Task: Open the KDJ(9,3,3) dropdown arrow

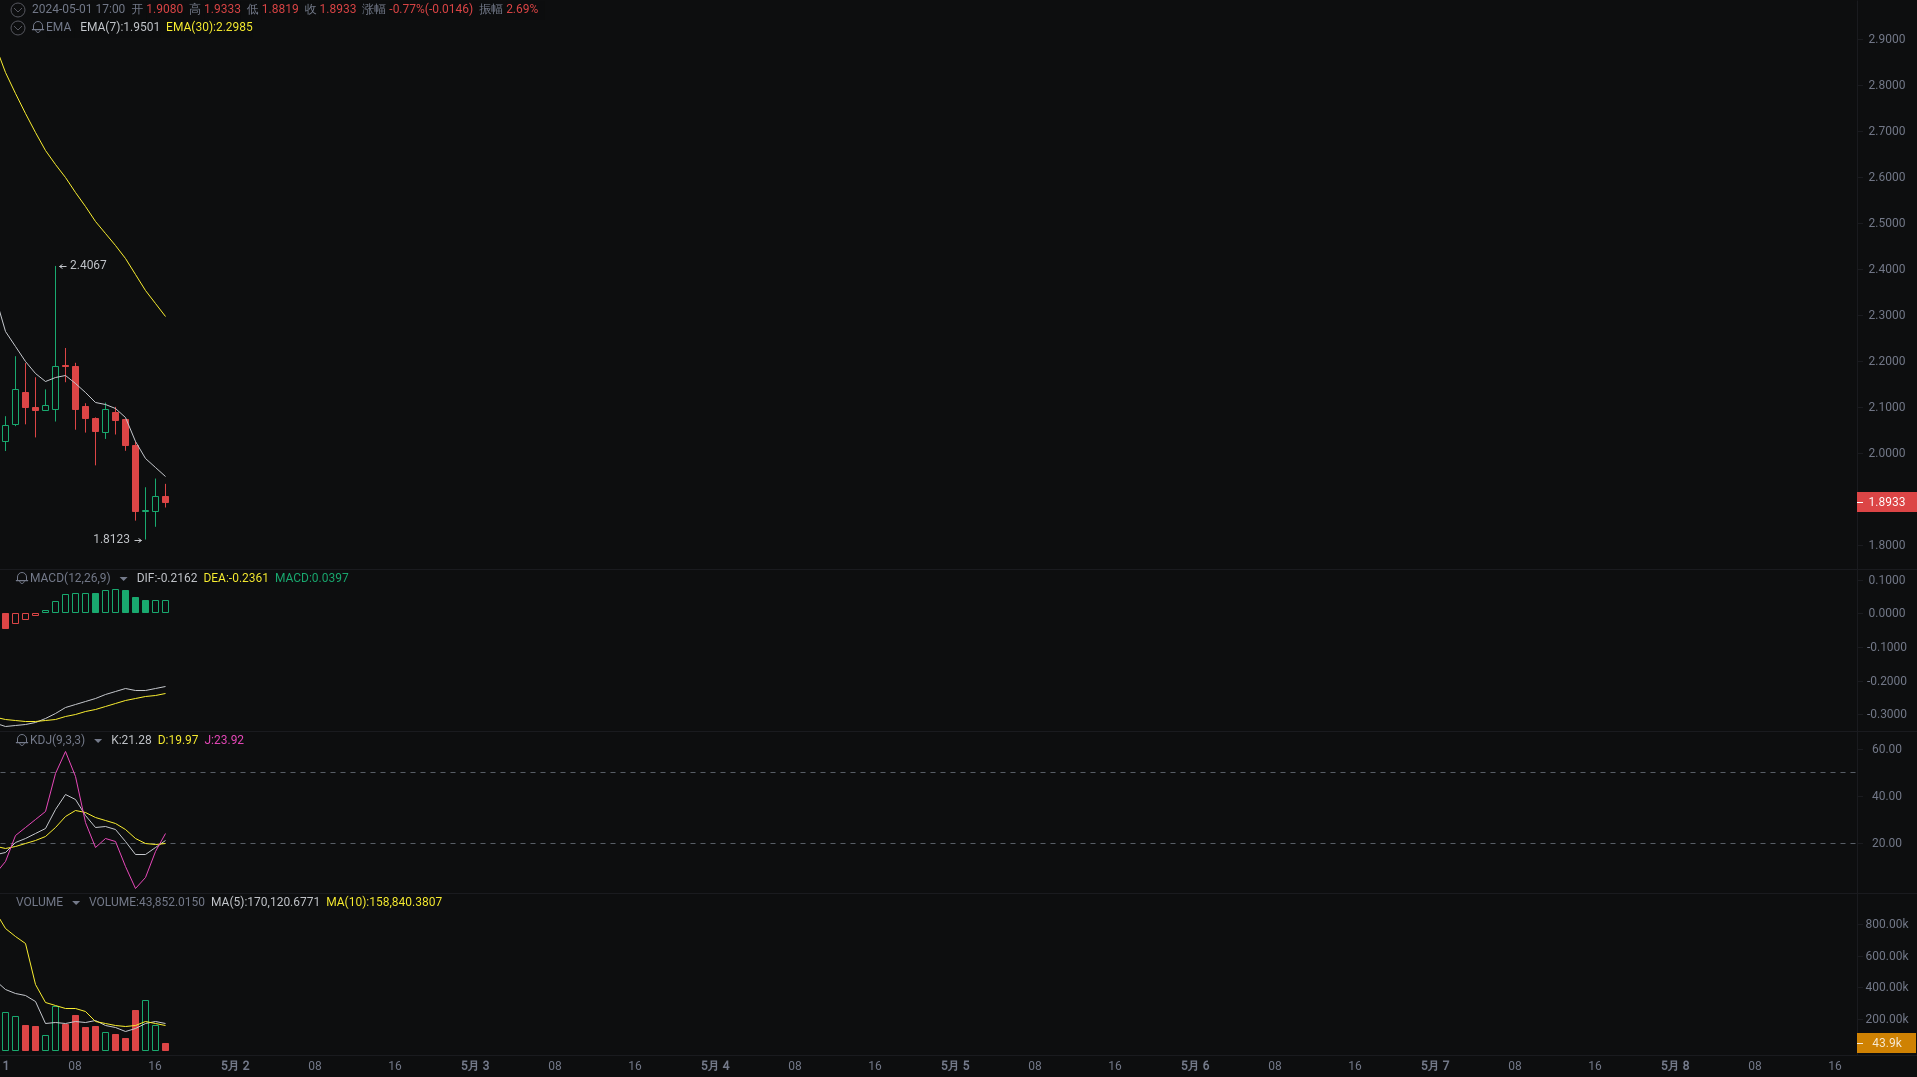Action: click(97, 740)
